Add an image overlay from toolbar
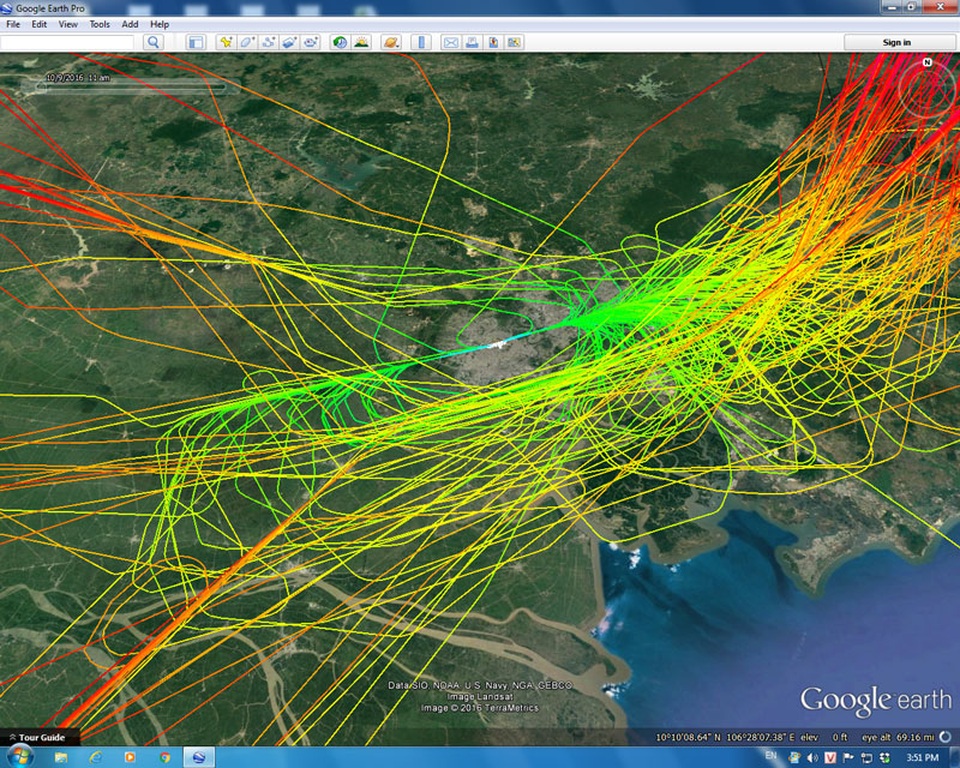Screen dimensions: 960x768 [289, 42]
